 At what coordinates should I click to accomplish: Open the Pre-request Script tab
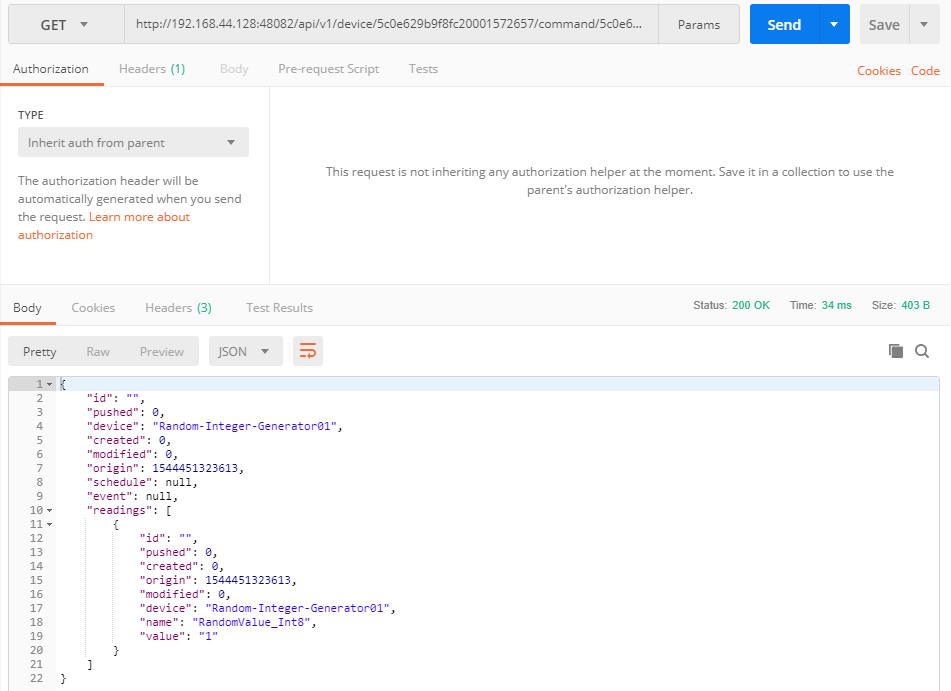click(x=328, y=69)
